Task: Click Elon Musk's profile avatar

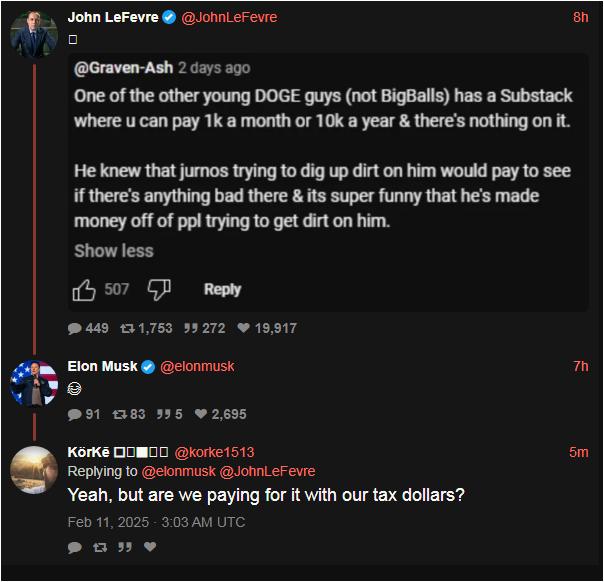Action: (x=34, y=384)
